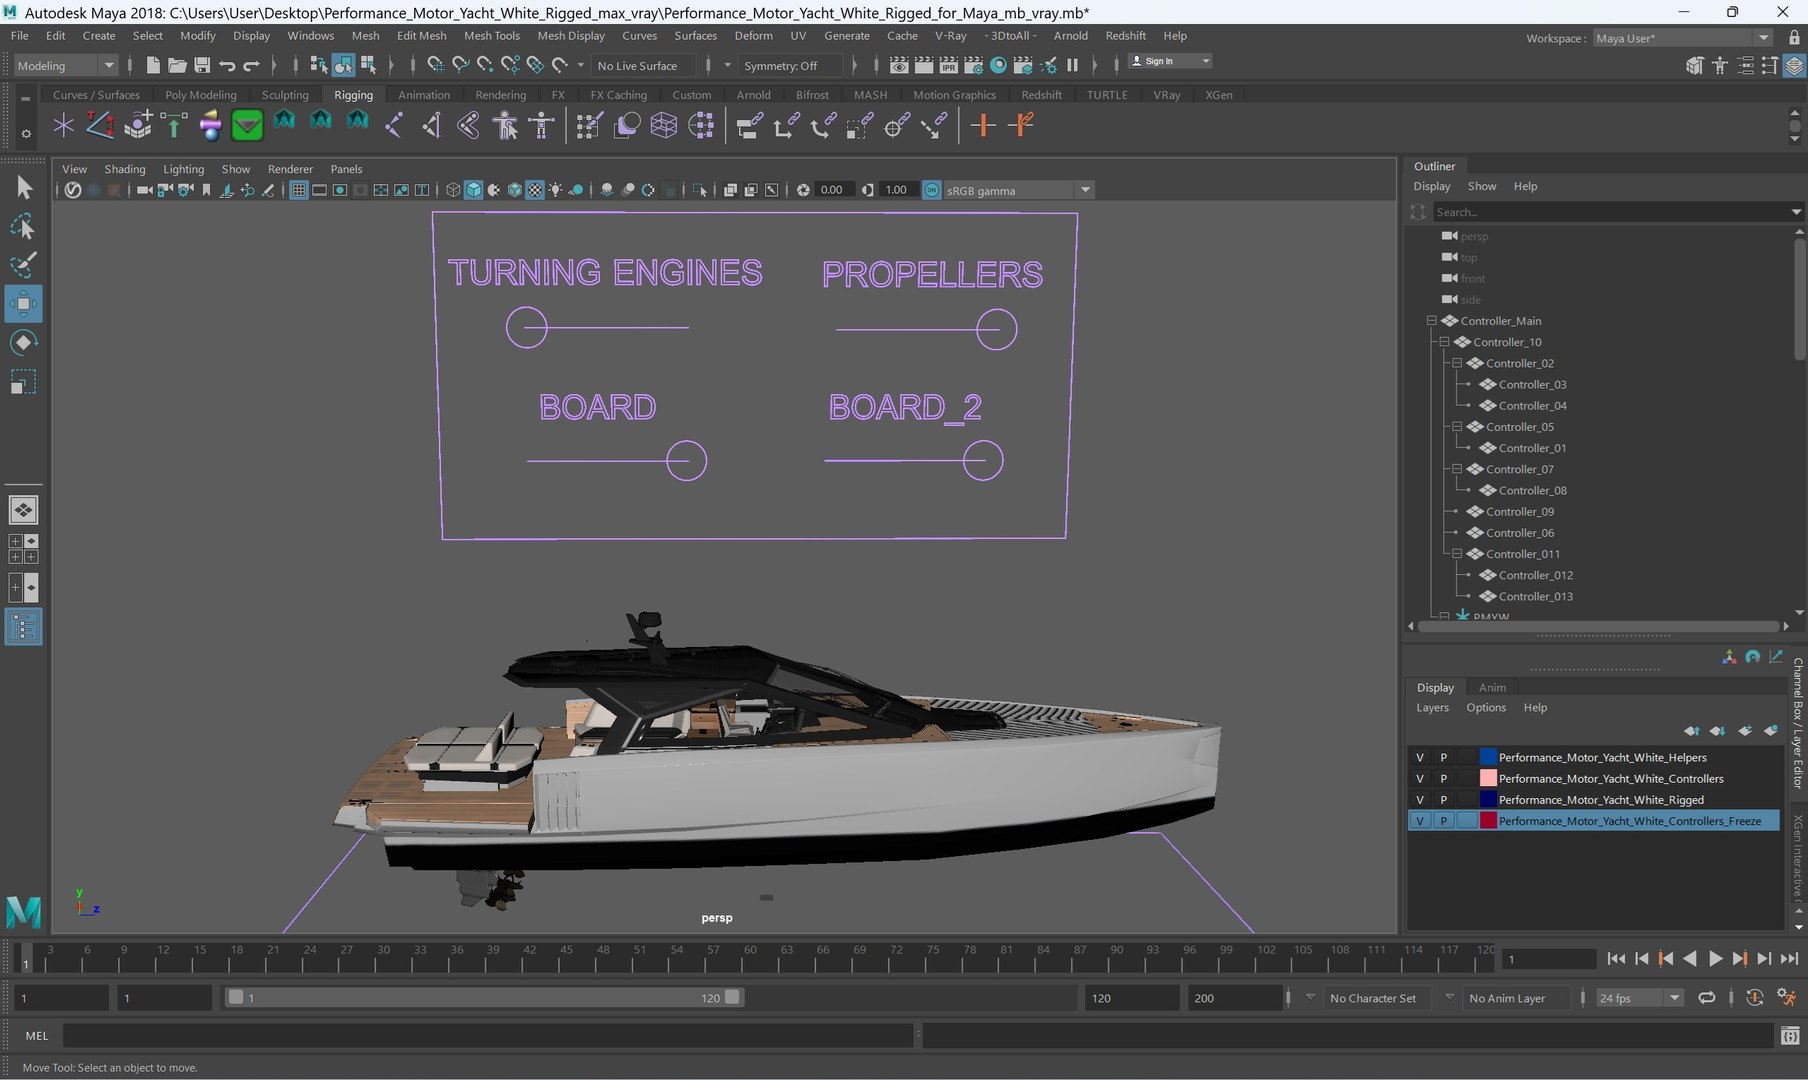Toggle visibility of Performance_Motor_Yacht_White_Controllers layer
This screenshot has width=1808, height=1080.
pos(1419,779)
